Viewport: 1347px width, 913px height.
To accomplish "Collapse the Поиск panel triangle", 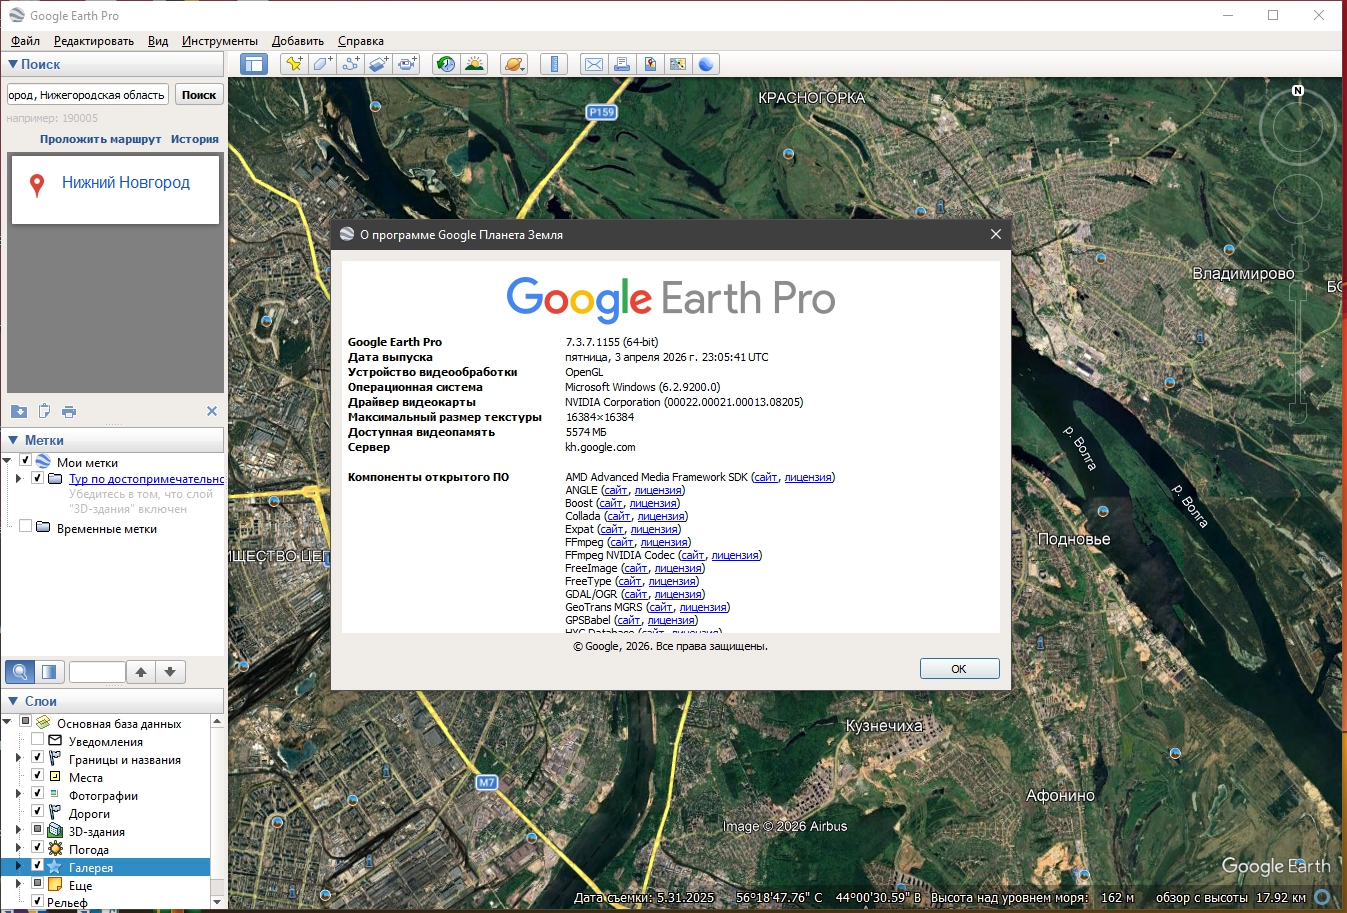I will [x=13, y=64].
